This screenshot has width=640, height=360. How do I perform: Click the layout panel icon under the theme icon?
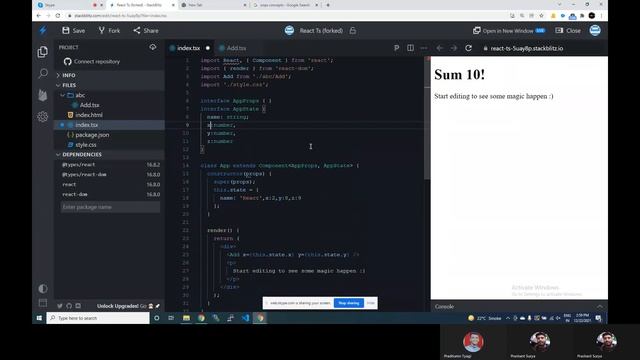42,303
